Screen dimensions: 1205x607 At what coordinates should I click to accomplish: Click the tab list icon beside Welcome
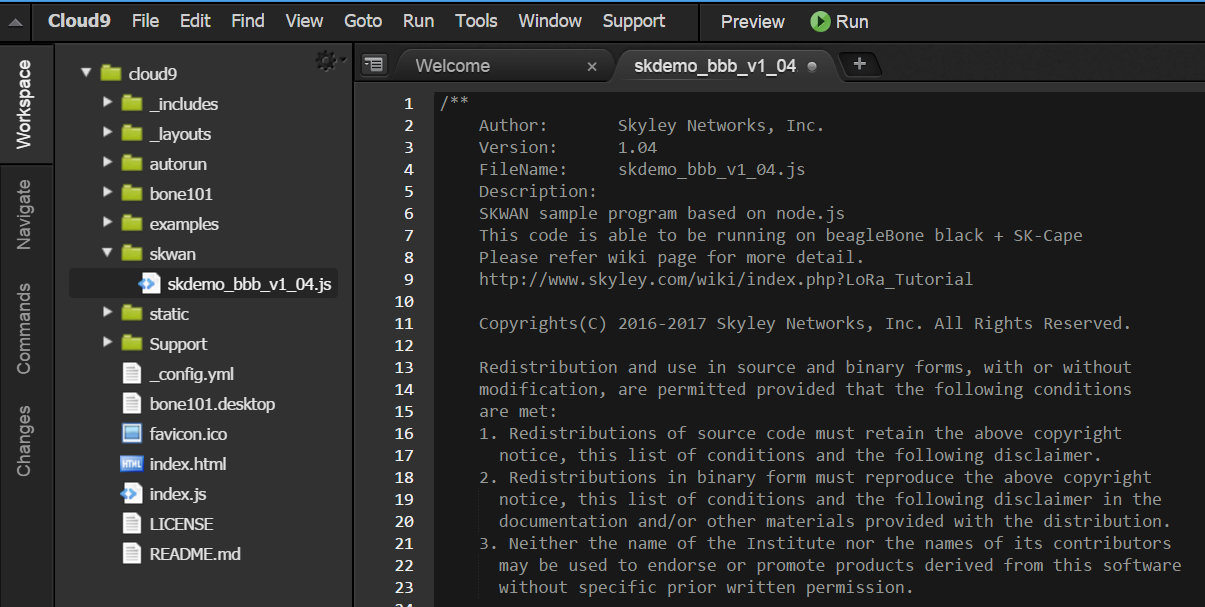[374, 65]
